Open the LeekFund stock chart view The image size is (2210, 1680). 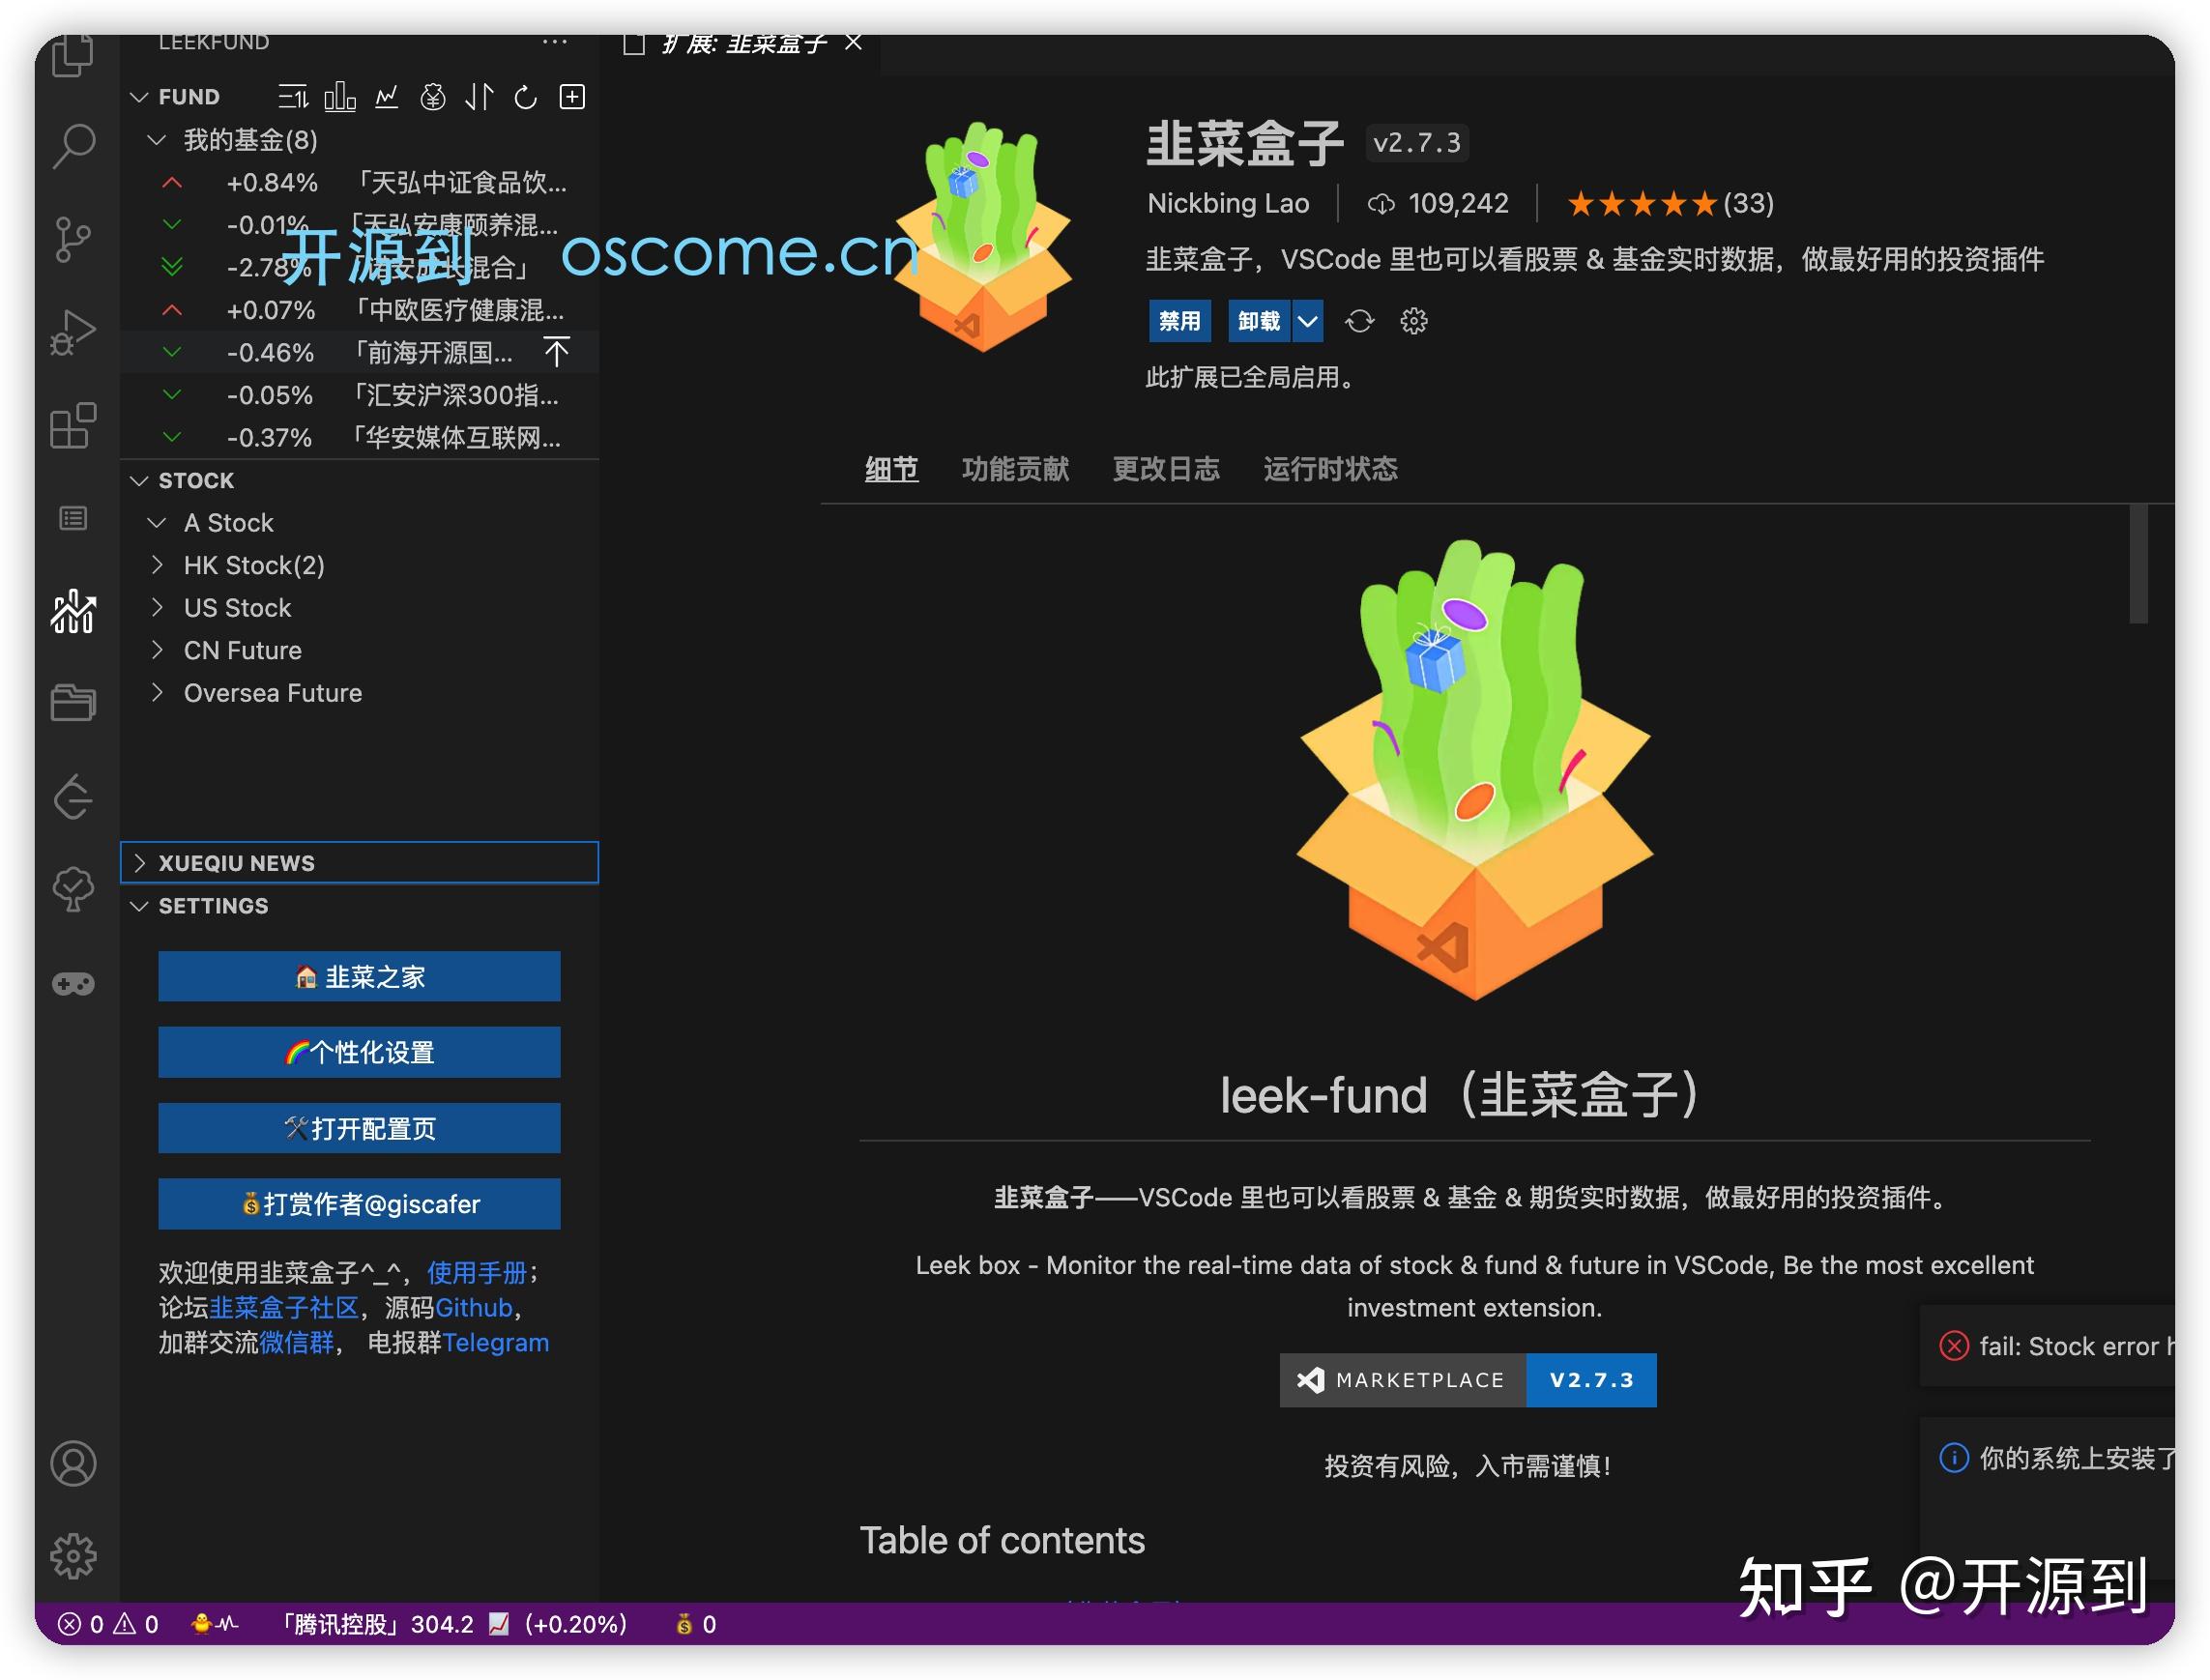73,611
